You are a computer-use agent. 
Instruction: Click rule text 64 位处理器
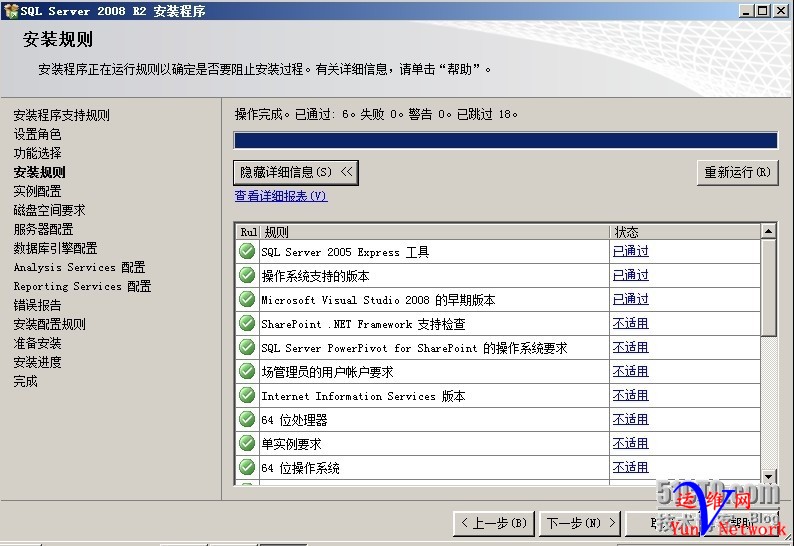tap(294, 420)
